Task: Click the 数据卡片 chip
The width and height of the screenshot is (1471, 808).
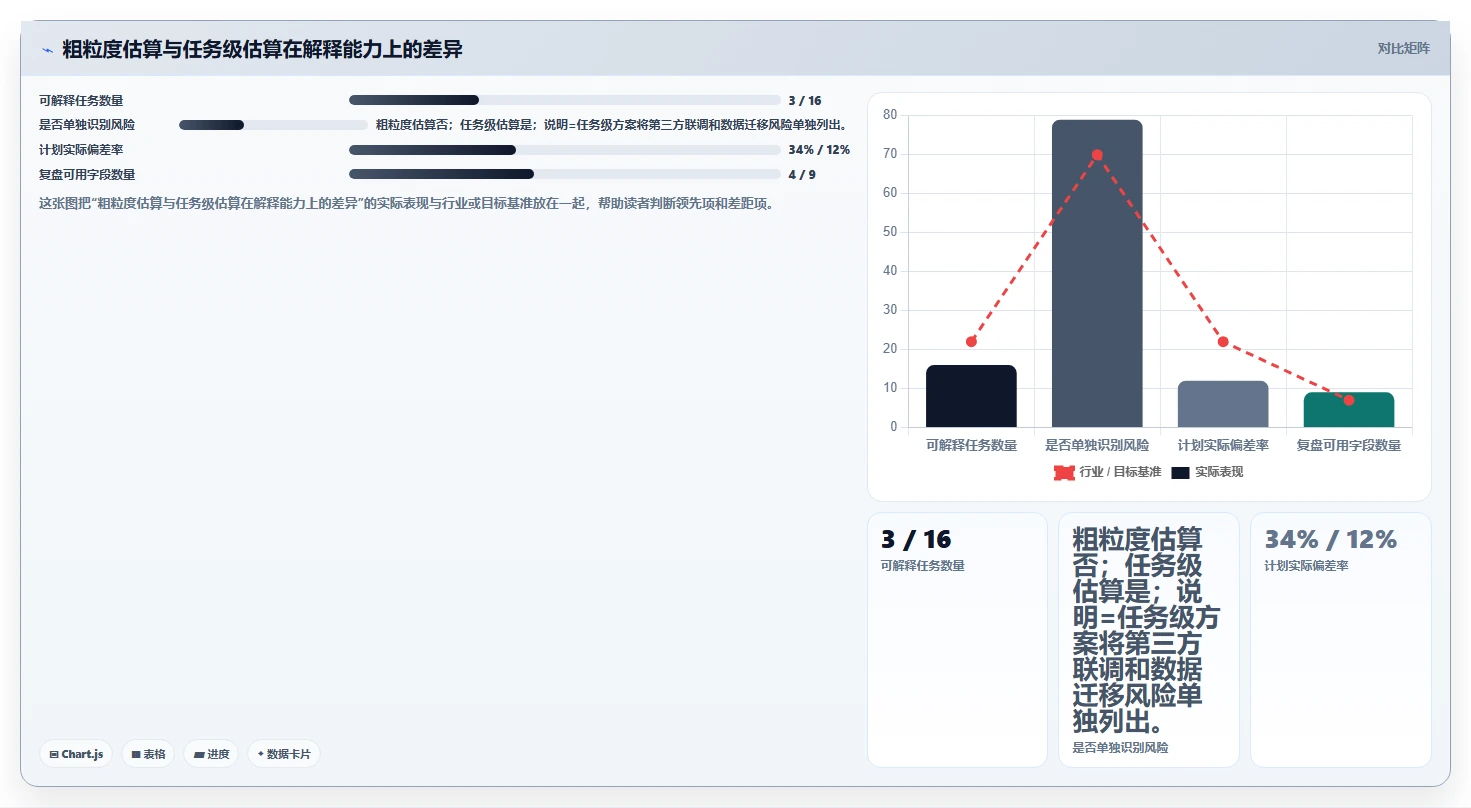Action: (283, 754)
